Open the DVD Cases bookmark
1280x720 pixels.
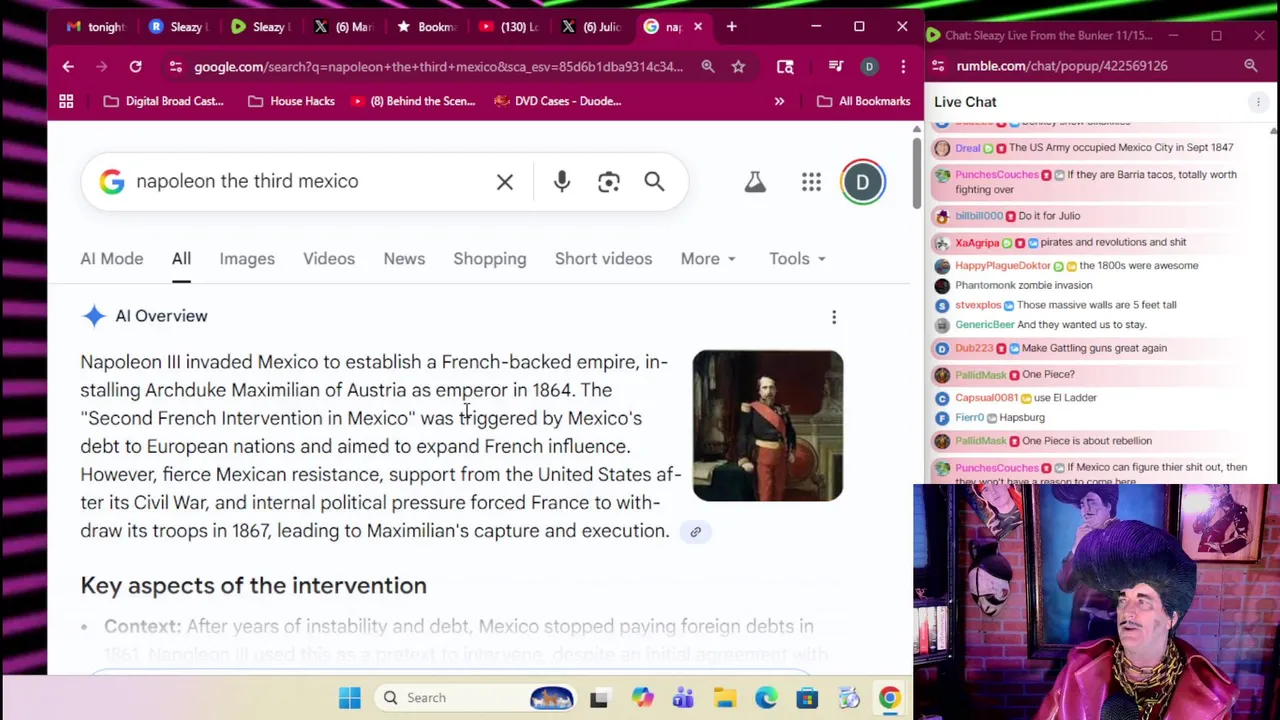(557, 101)
